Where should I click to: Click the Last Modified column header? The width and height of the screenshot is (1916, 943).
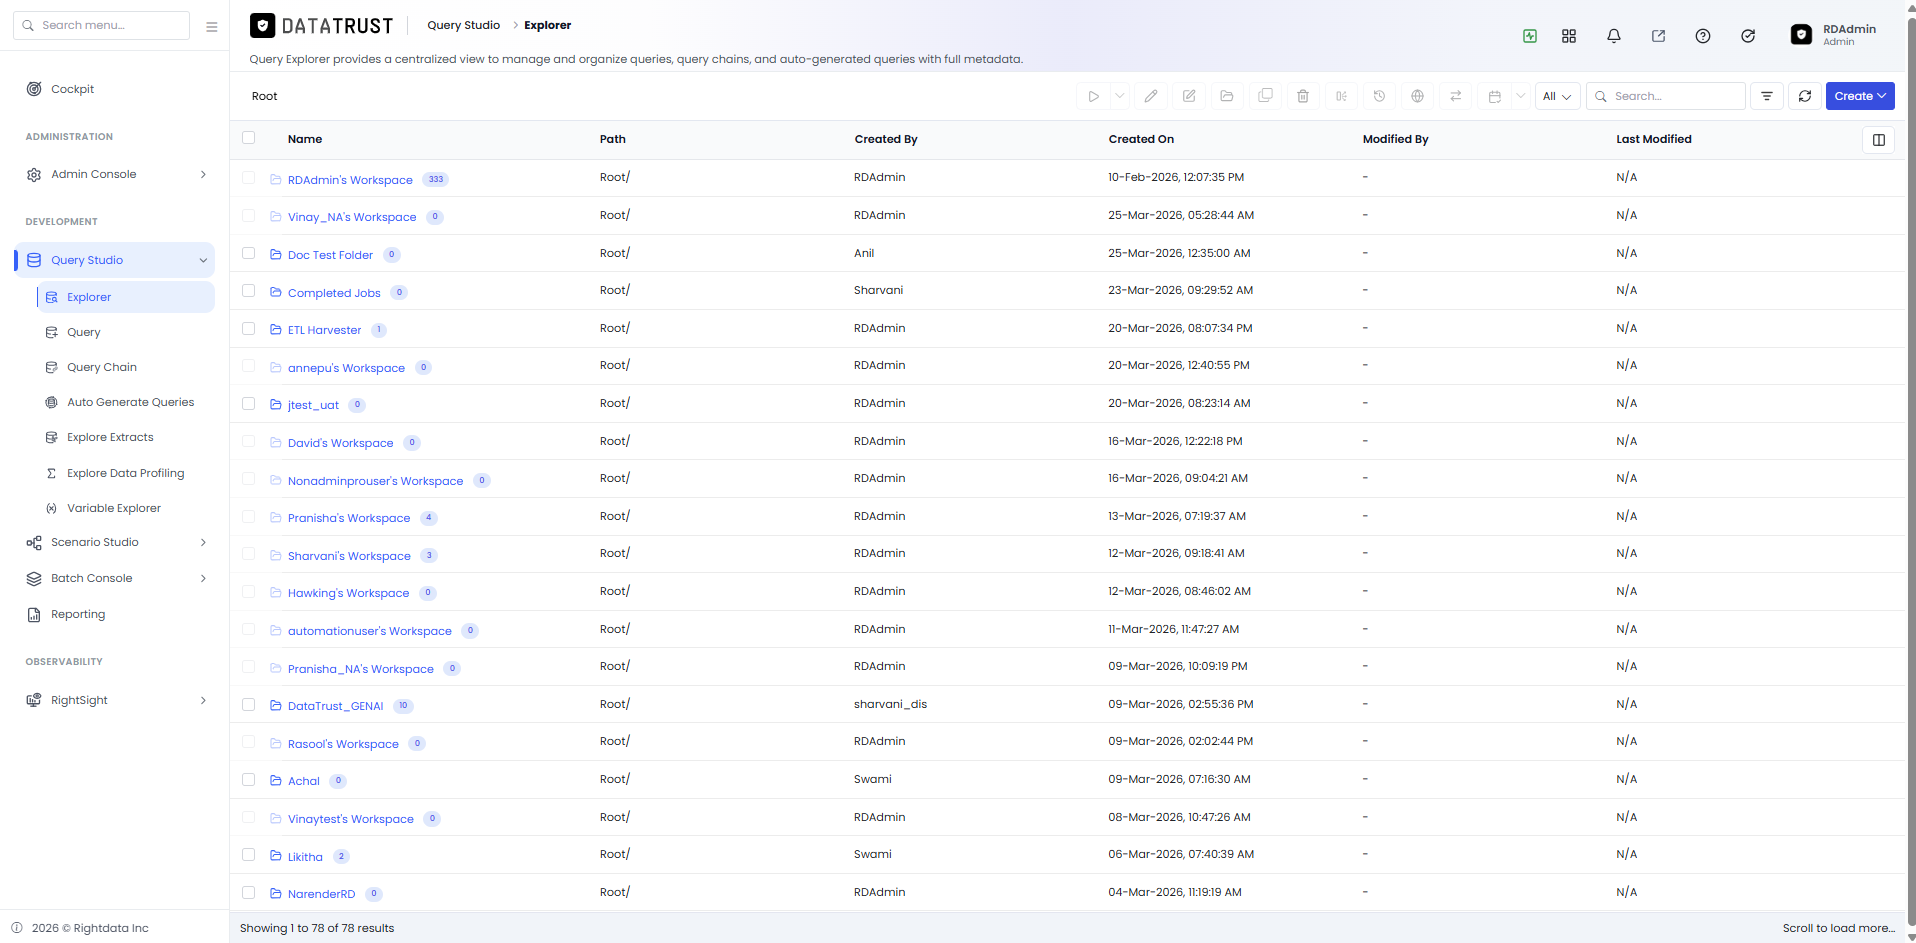point(1653,139)
